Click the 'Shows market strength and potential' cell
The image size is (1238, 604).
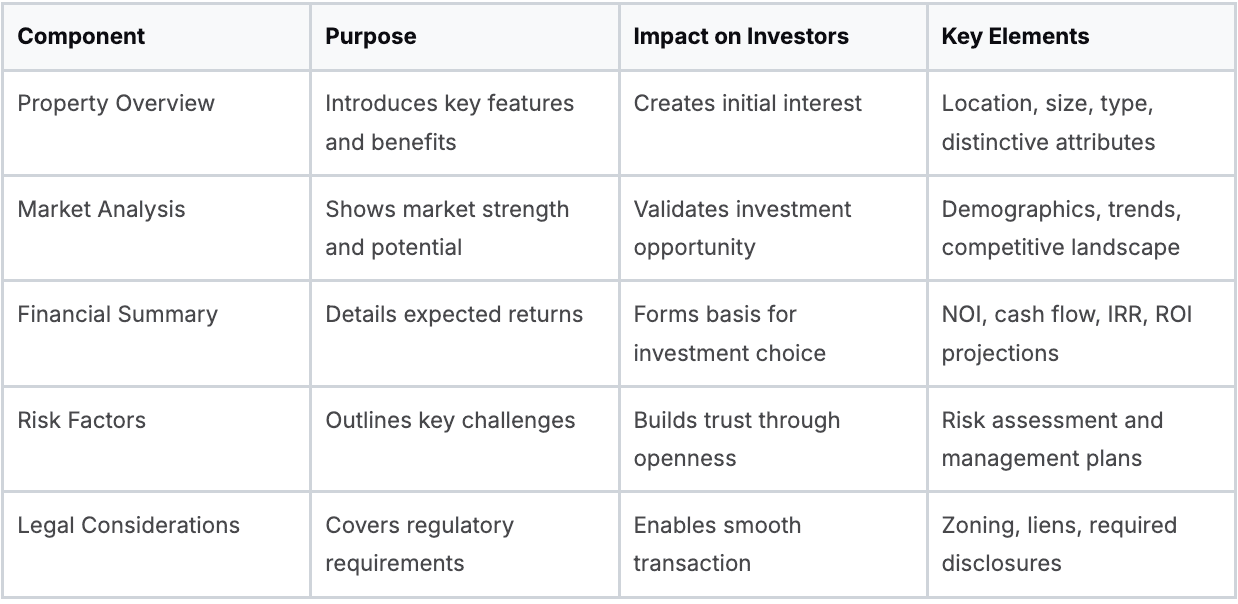pyautogui.click(x=447, y=228)
